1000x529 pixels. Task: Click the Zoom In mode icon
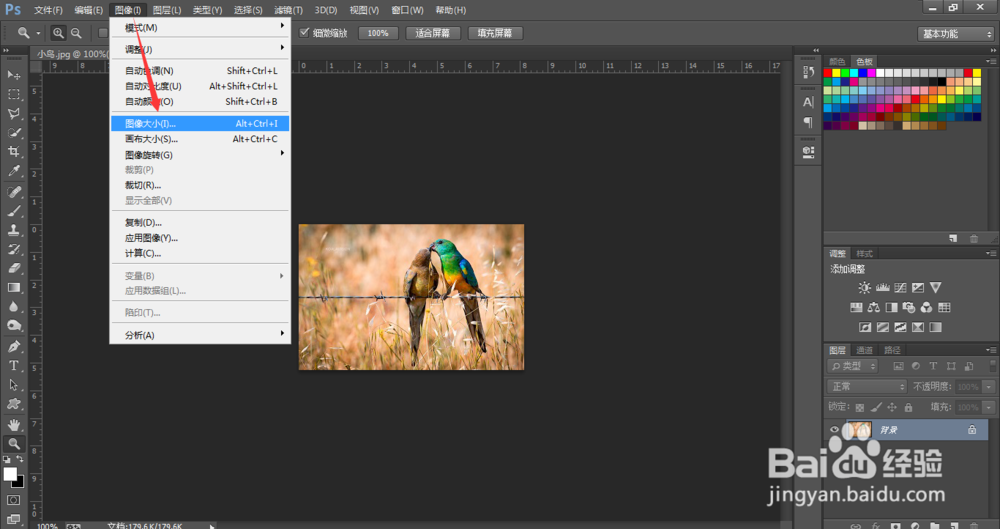pyautogui.click(x=58, y=33)
